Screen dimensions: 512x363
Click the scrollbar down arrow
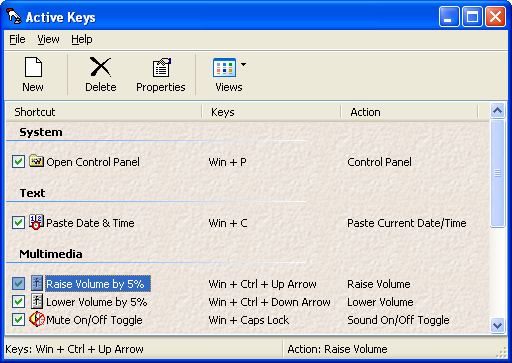coord(497,325)
